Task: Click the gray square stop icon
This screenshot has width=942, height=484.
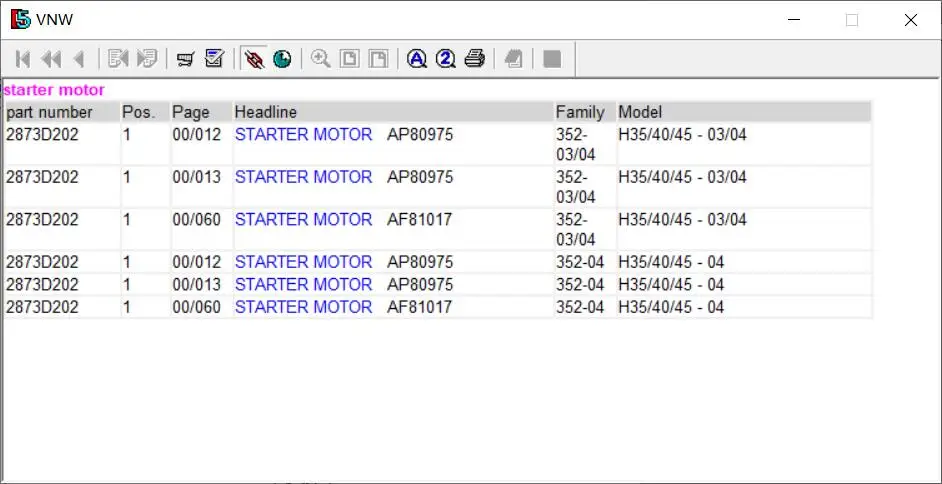Action: [x=552, y=59]
